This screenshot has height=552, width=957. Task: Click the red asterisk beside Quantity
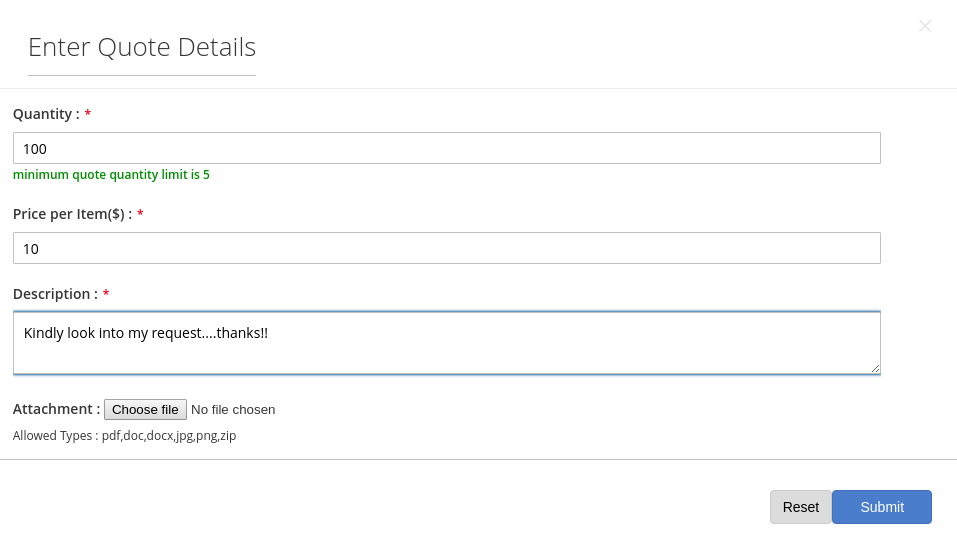[x=88, y=115]
